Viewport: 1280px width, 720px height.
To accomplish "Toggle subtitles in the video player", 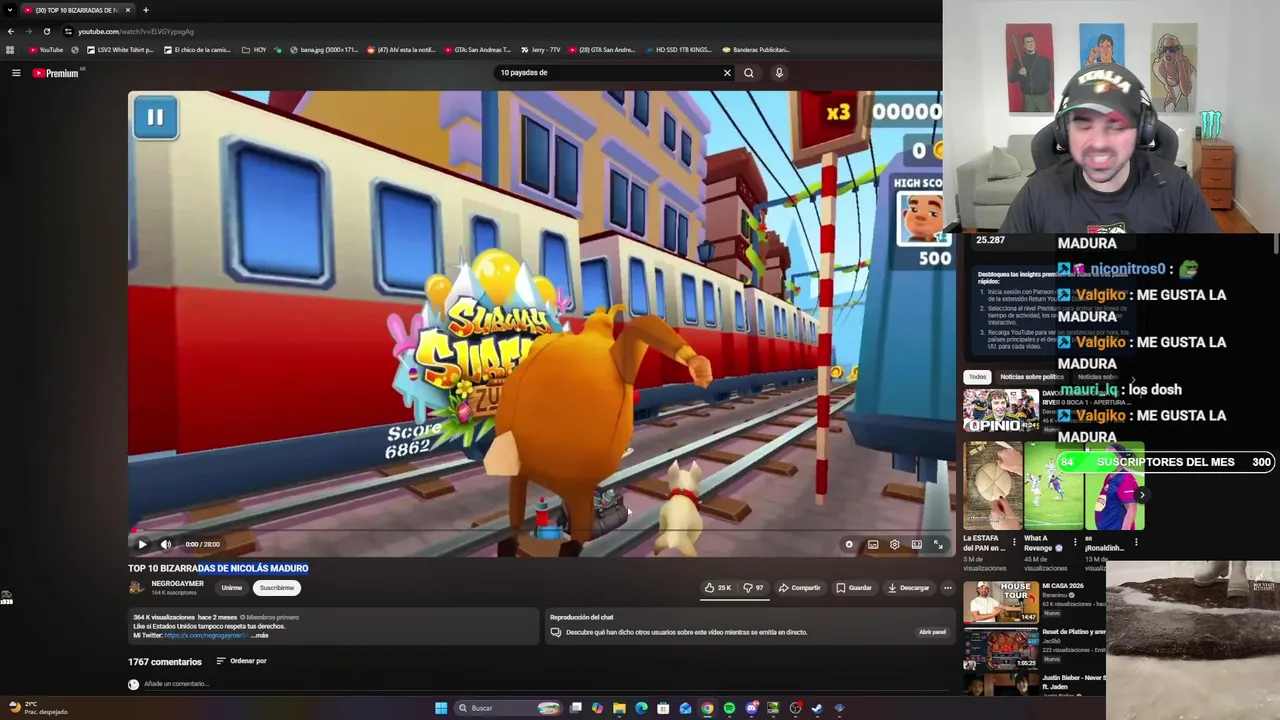I will click(x=873, y=544).
